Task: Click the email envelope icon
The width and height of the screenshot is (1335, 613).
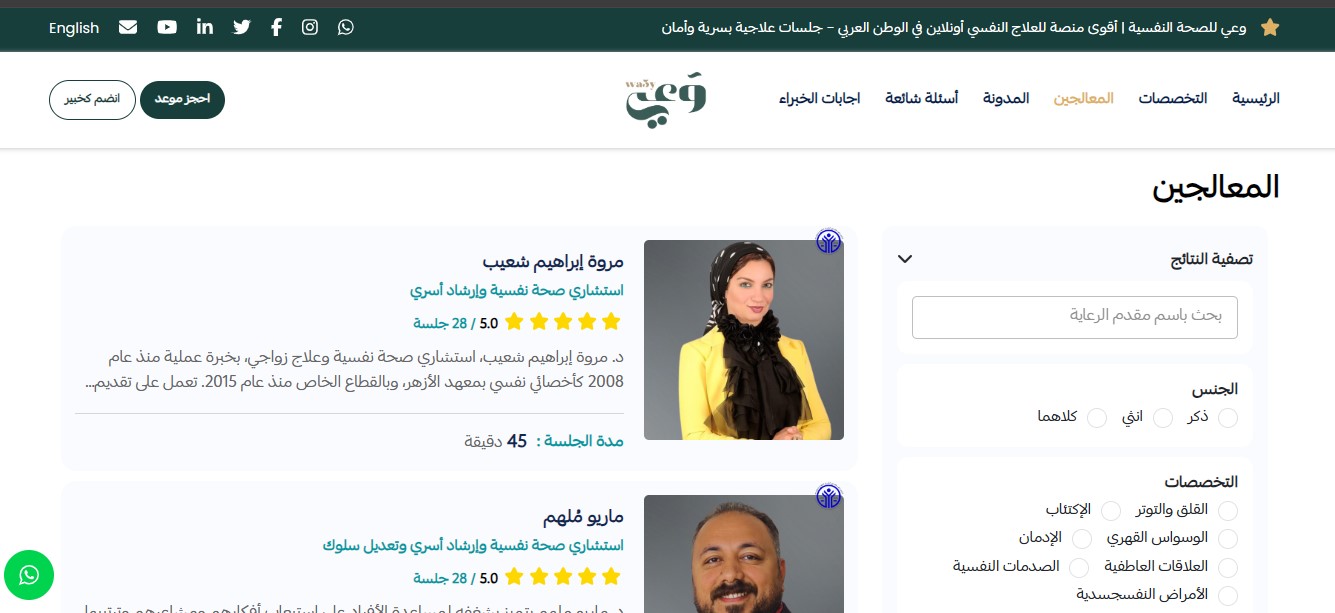Action: click(x=128, y=27)
